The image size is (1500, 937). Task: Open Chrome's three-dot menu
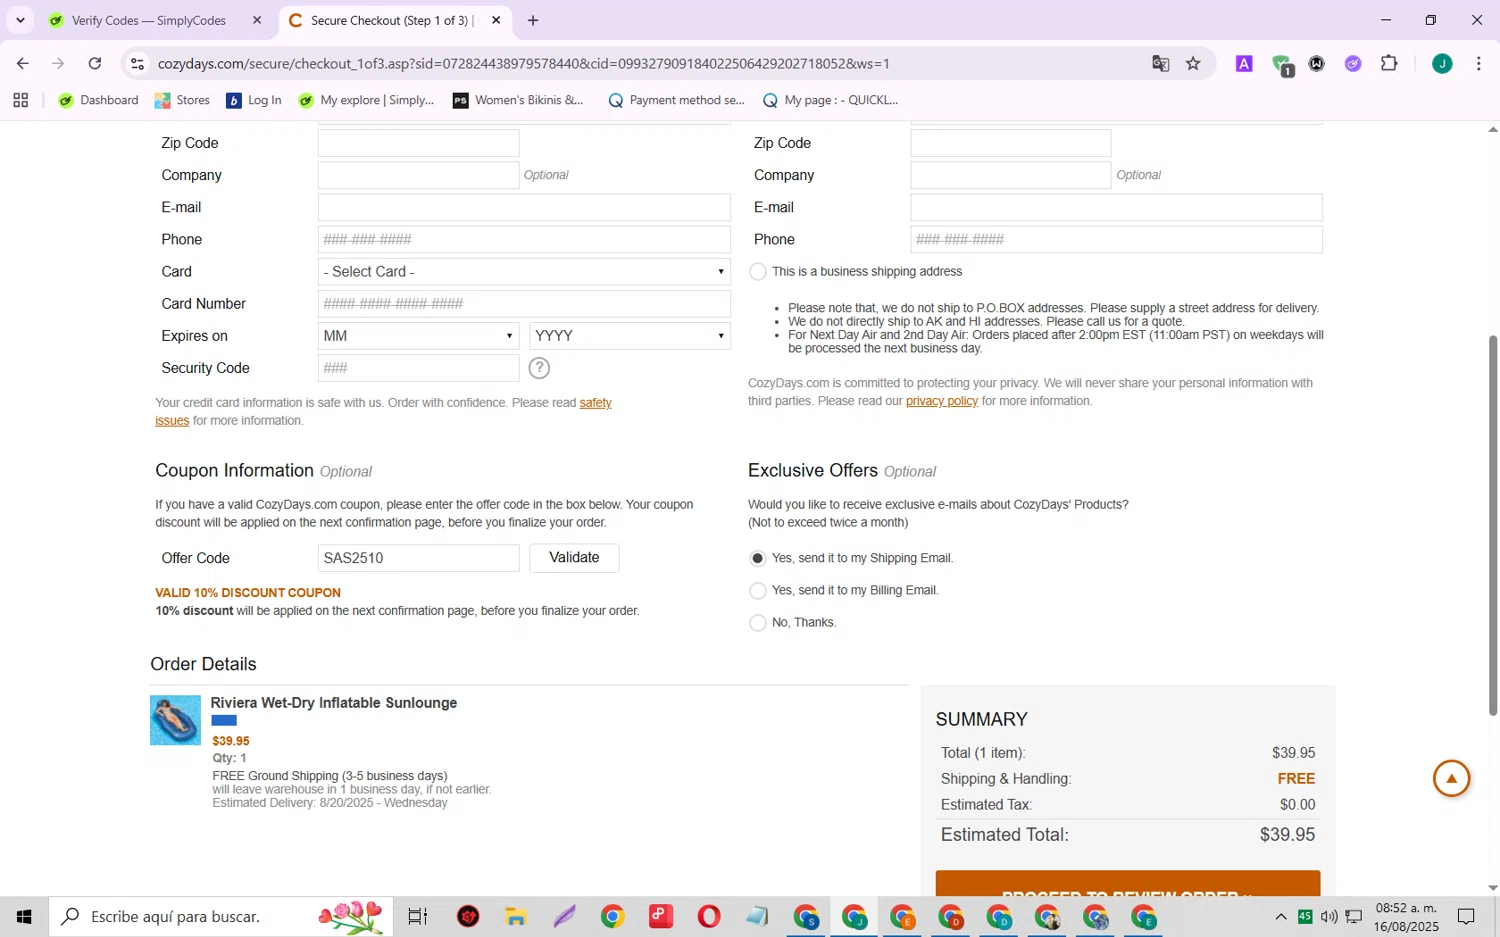click(1478, 64)
